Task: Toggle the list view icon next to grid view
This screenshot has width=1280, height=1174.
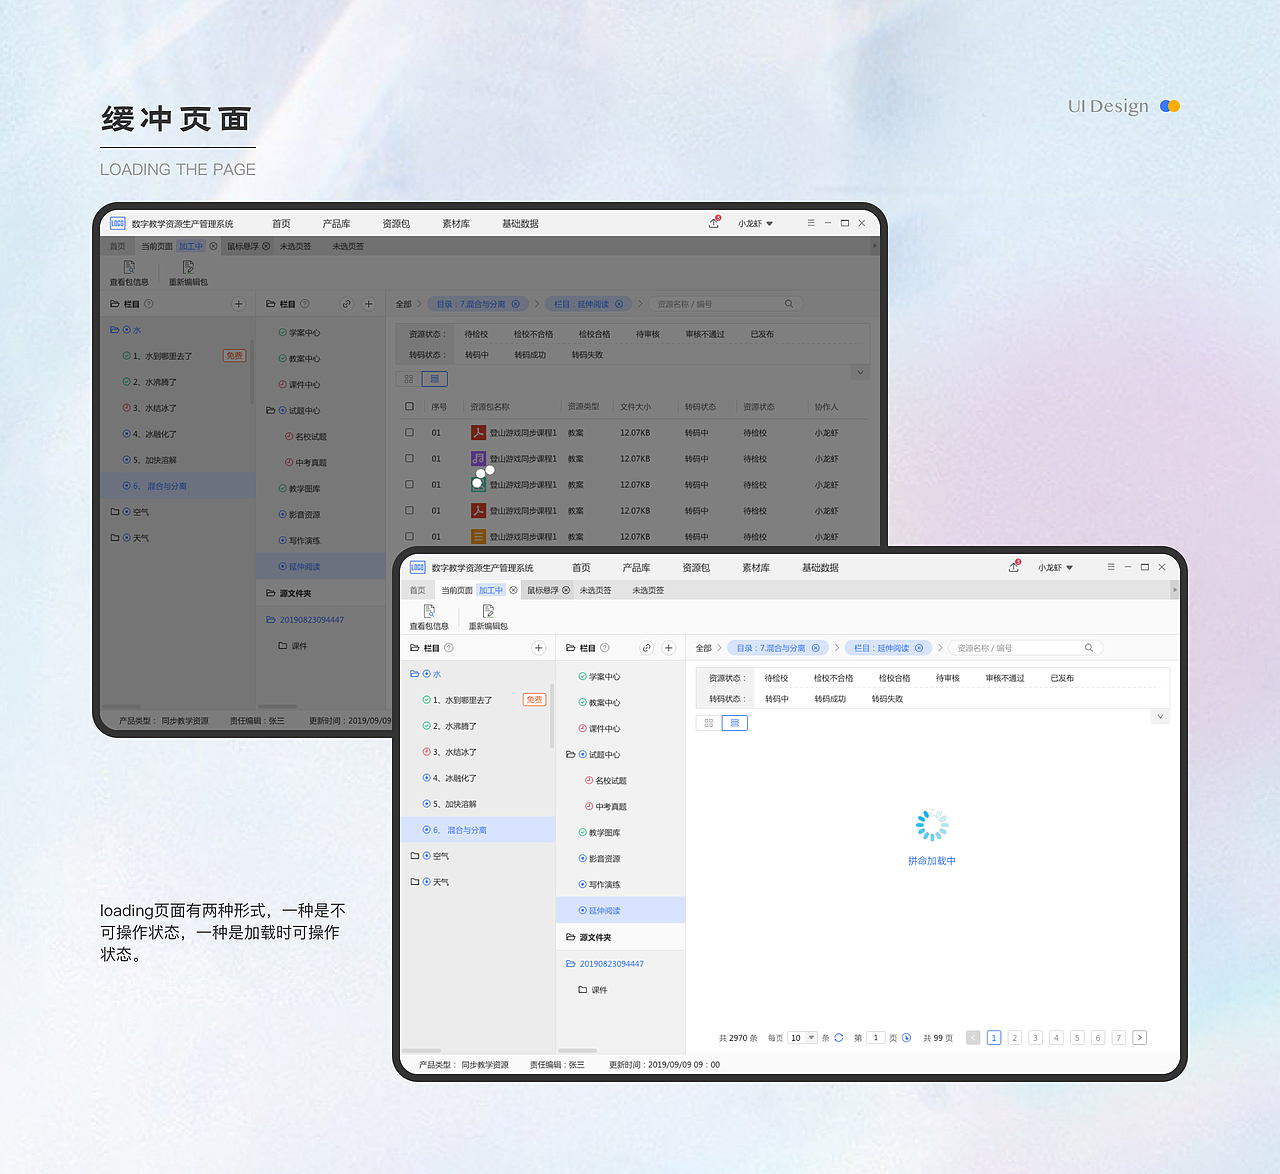Action: [x=735, y=722]
